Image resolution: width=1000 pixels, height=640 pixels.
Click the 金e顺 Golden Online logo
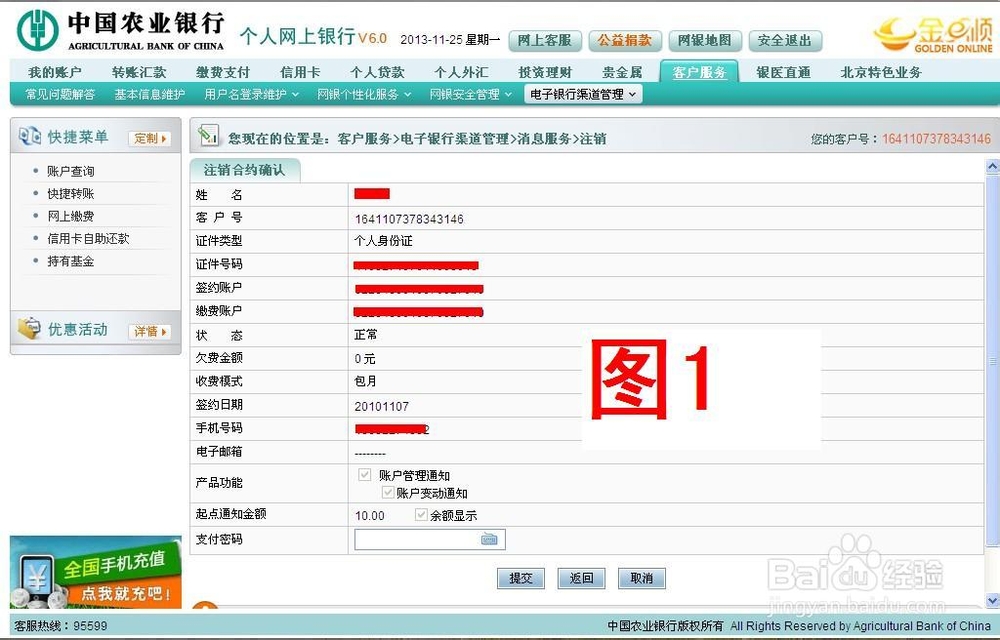pyautogui.click(x=930, y=32)
